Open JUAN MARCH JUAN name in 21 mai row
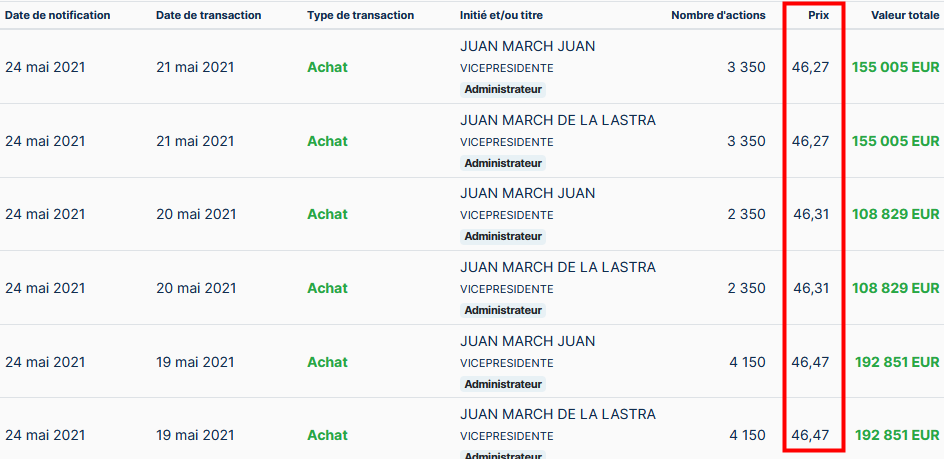The height and width of the screenshot is (459, 944). (527, 47)
